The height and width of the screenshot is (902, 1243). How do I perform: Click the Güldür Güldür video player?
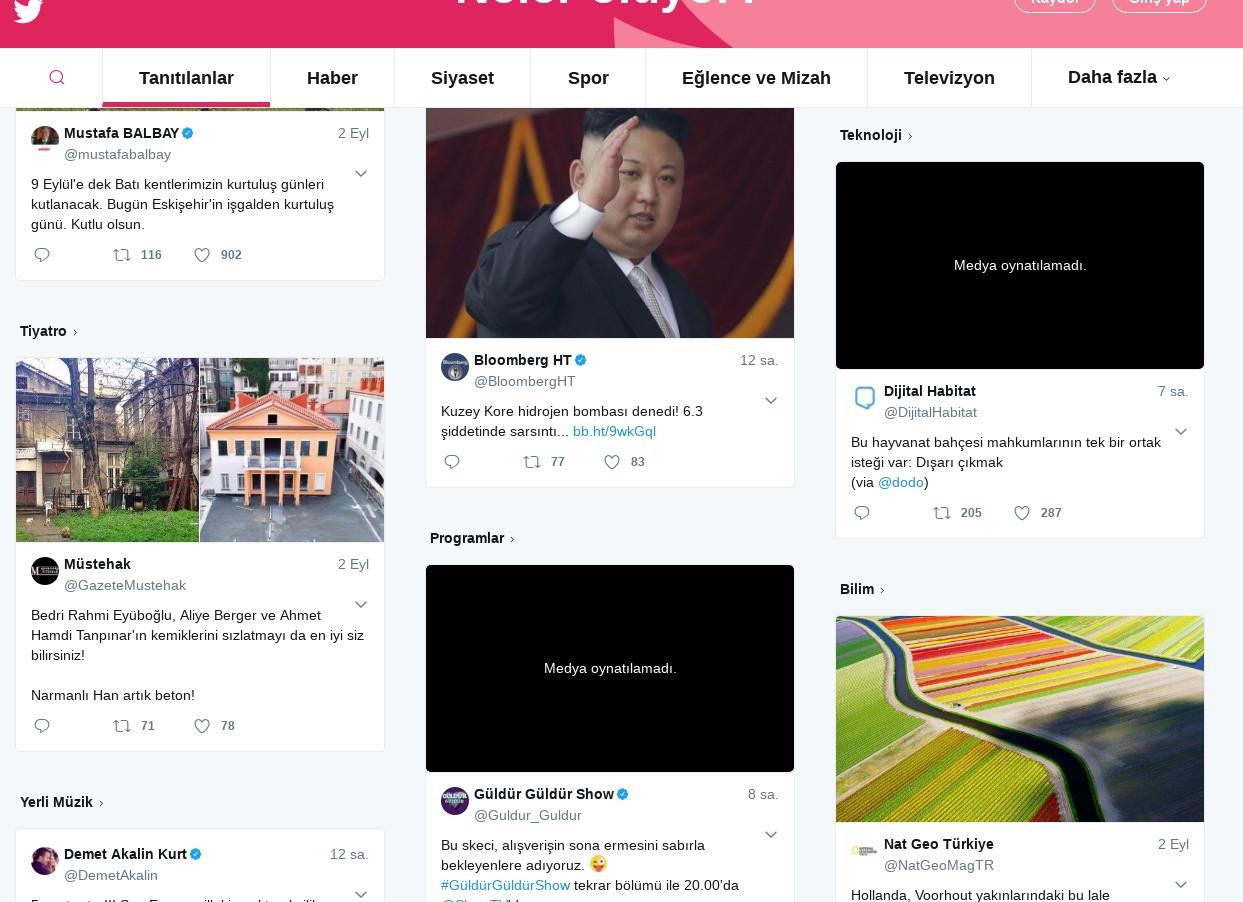(610, 668)
